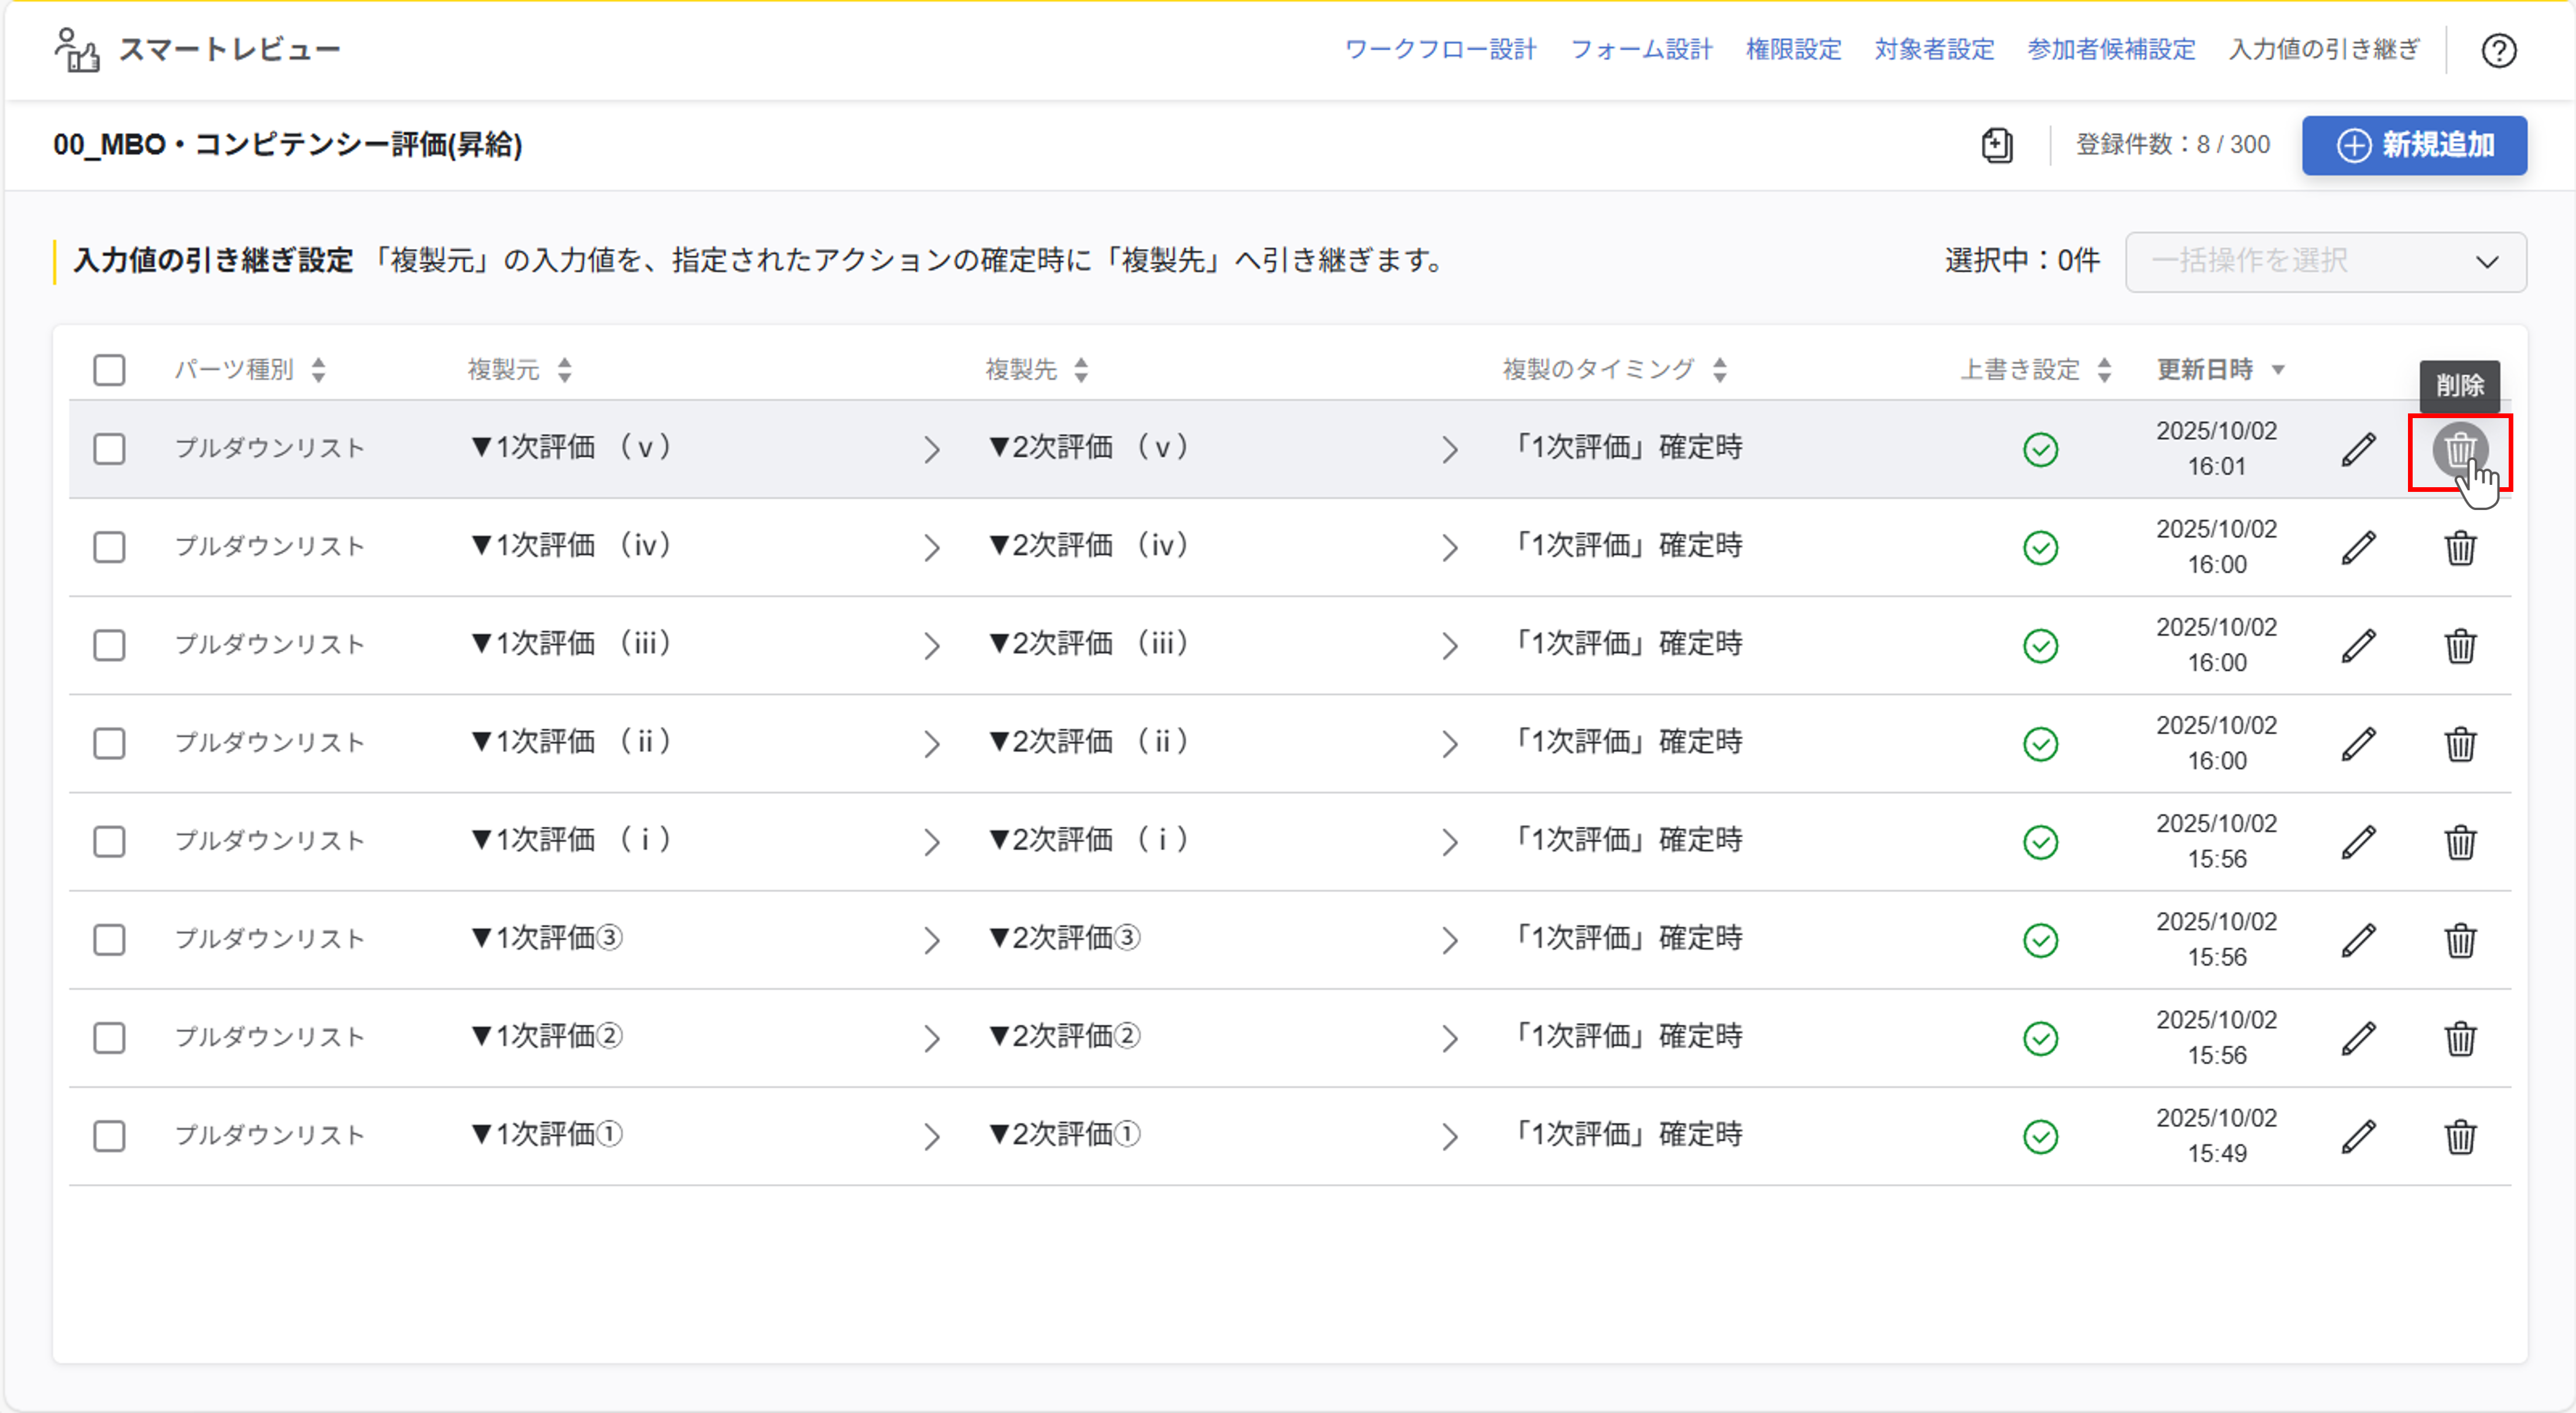
Task: Open the 参加者候補設定 link
Action: point(2110,50)
